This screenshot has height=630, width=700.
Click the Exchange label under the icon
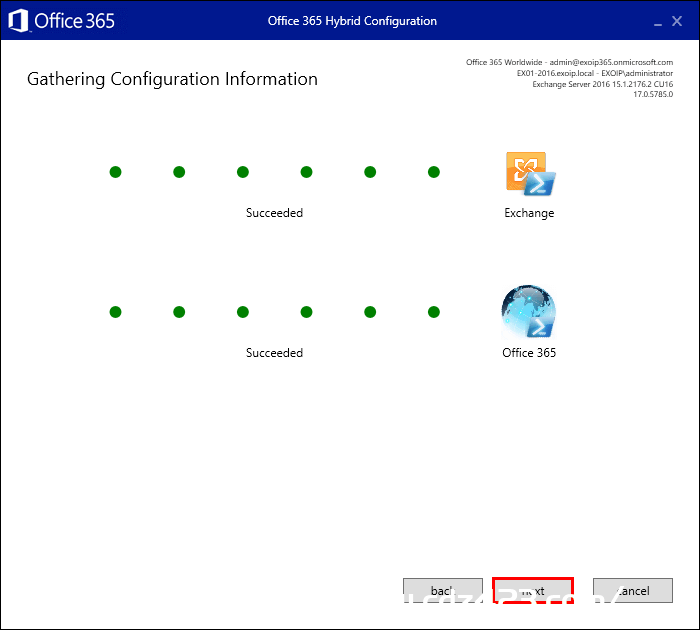(x=529, y=213)
